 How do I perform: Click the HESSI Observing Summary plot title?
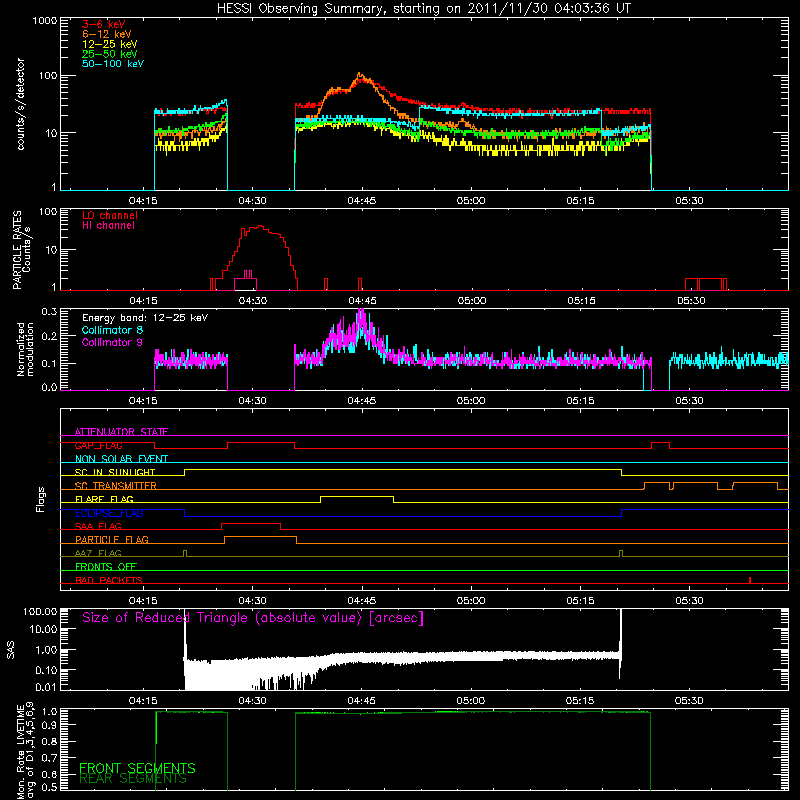point(423,9)
